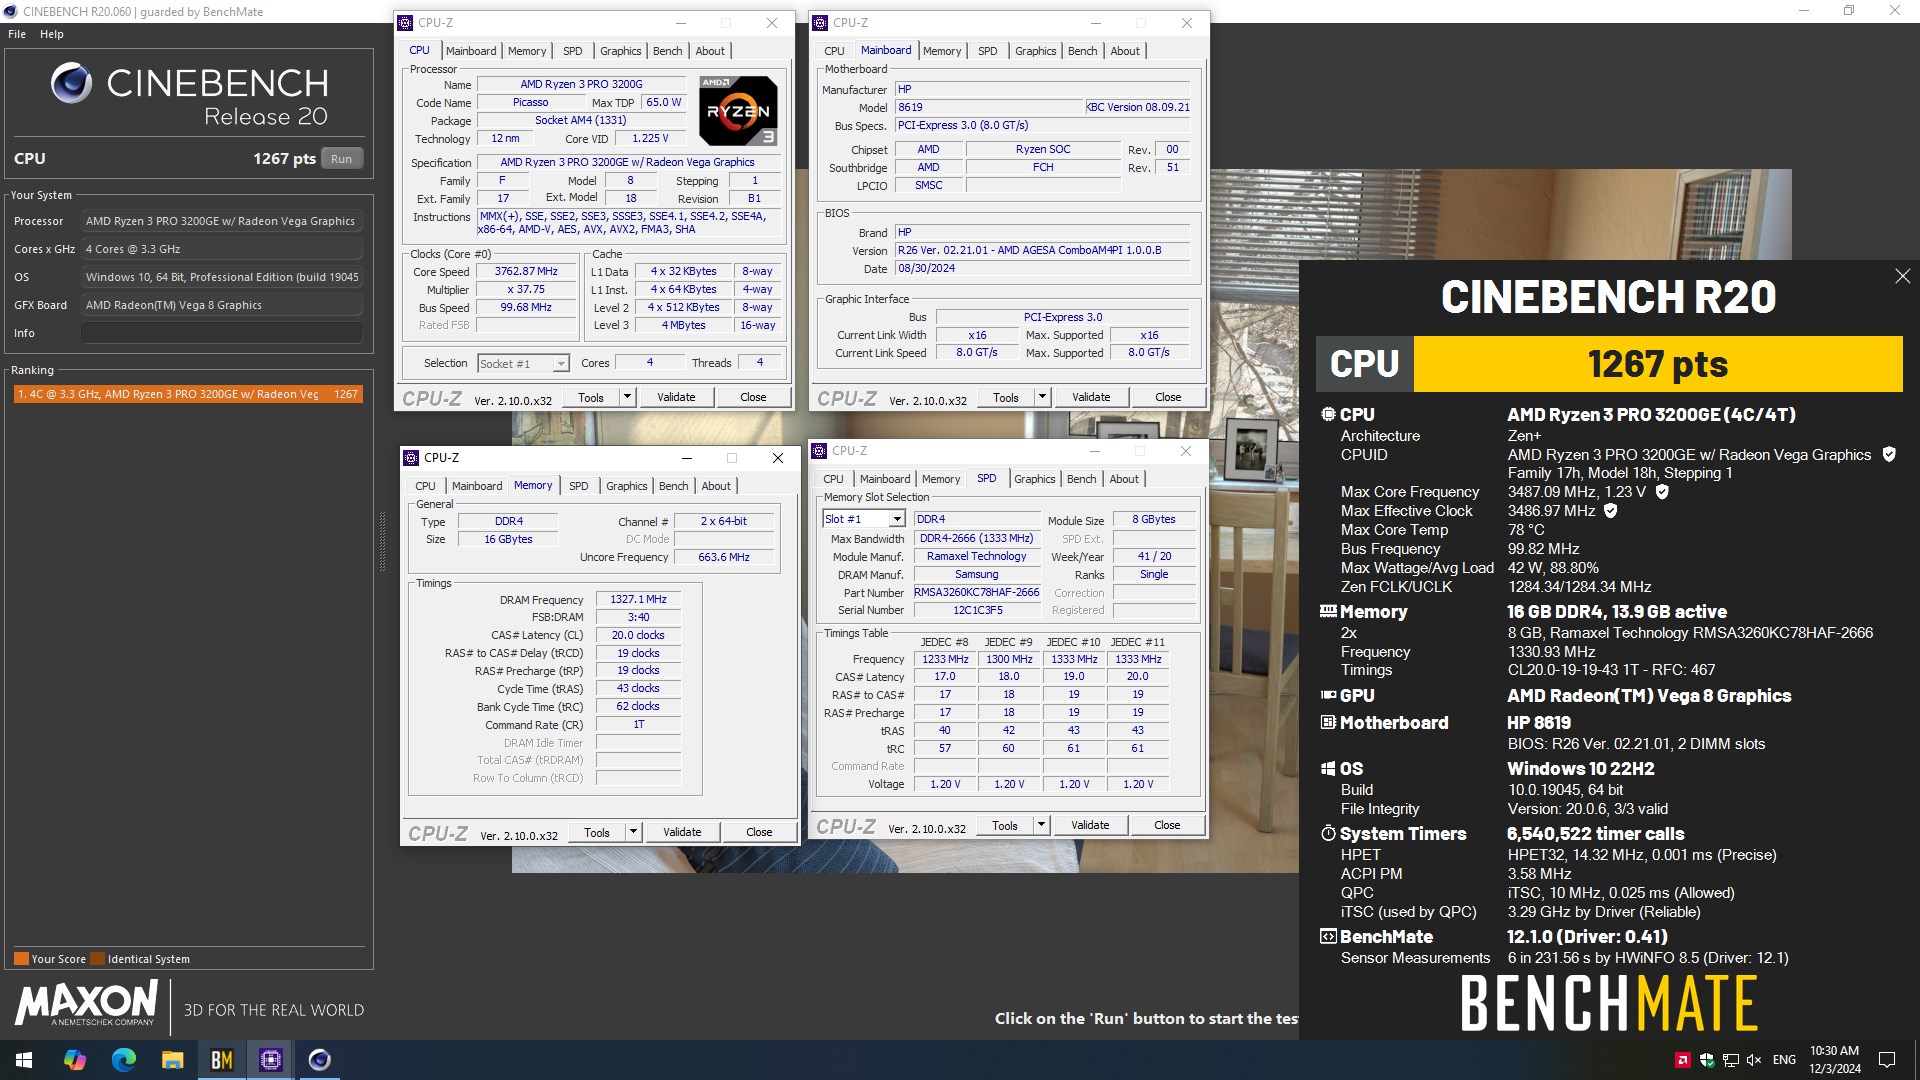The width and height of the screenshot is (1920, 1080).
Task: Click the CPU chip icon in the BenchMate panel
Action: point(1328,414)
